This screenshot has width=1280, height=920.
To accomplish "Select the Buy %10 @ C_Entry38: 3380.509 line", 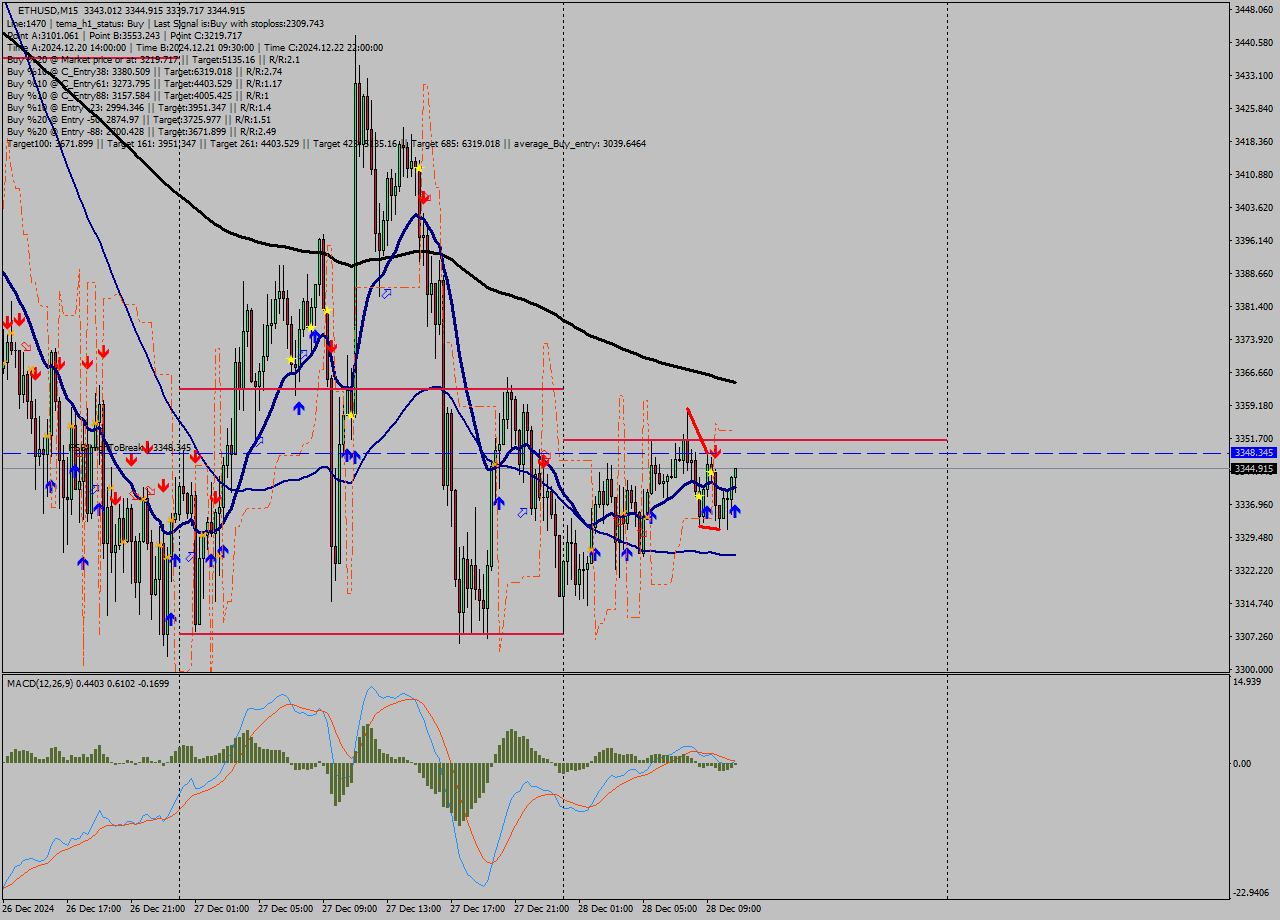I will pos(144,71).
